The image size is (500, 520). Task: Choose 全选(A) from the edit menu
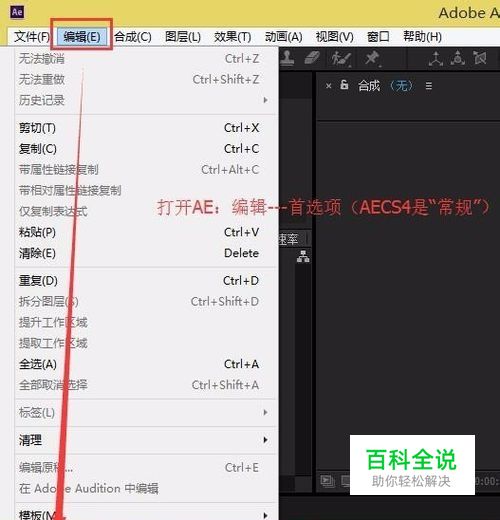tap(147, 364)
